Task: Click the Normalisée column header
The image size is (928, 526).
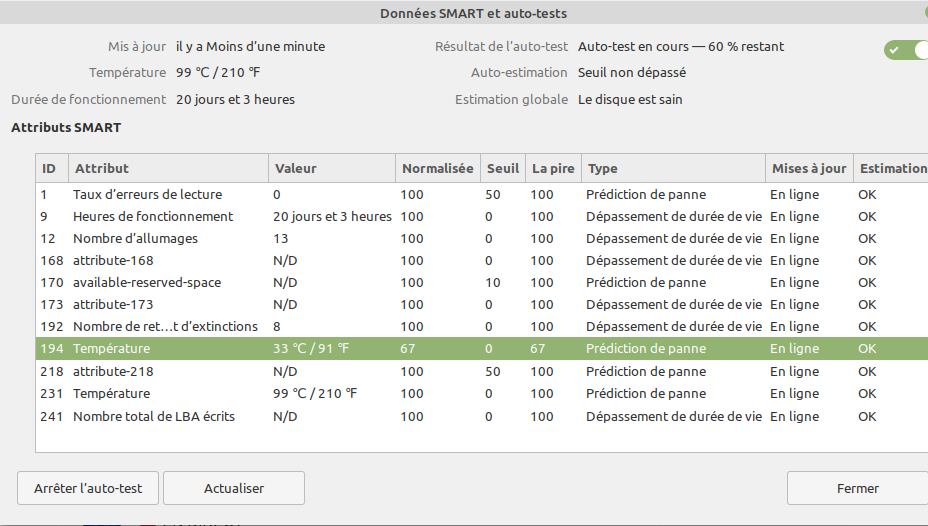Action: tap(436, 168)
